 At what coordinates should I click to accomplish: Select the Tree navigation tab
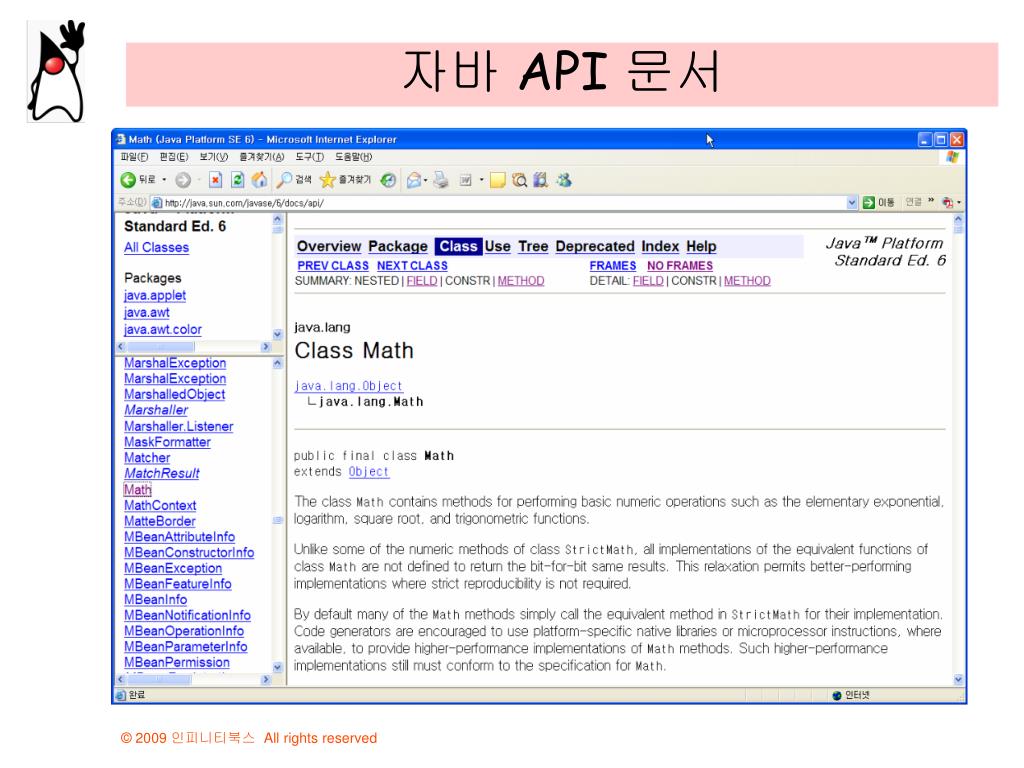pyautogui.click(x=533, y=246)
